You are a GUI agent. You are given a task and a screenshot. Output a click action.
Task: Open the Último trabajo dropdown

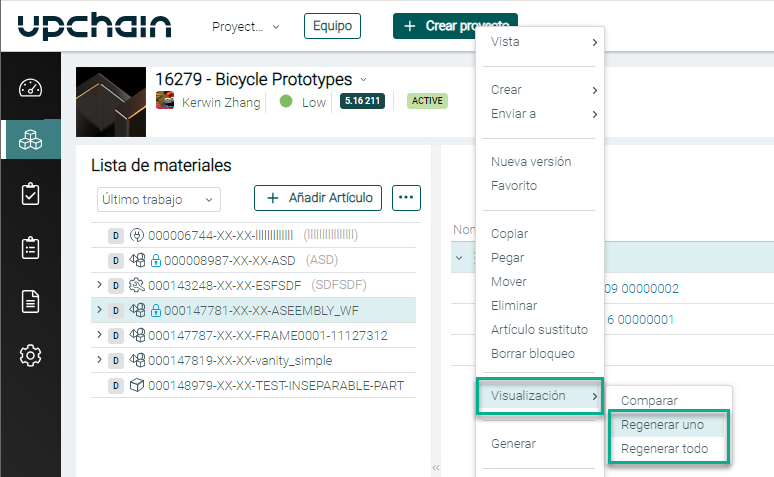pyautogui.click(x=158, y=199)
